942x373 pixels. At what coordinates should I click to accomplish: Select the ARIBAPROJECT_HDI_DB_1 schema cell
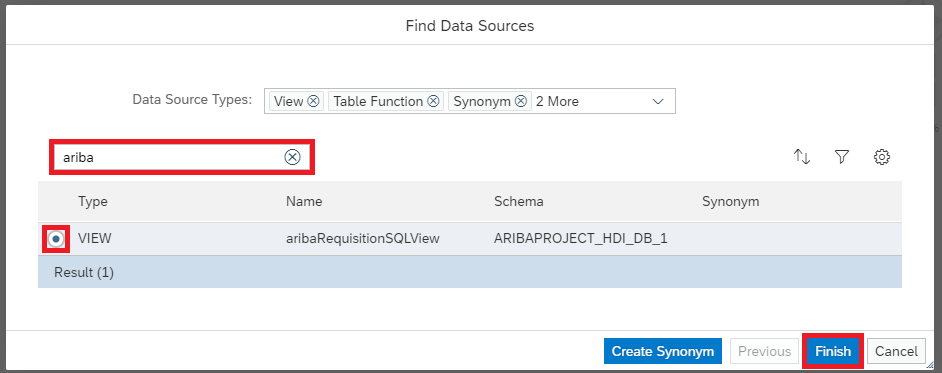581,238
